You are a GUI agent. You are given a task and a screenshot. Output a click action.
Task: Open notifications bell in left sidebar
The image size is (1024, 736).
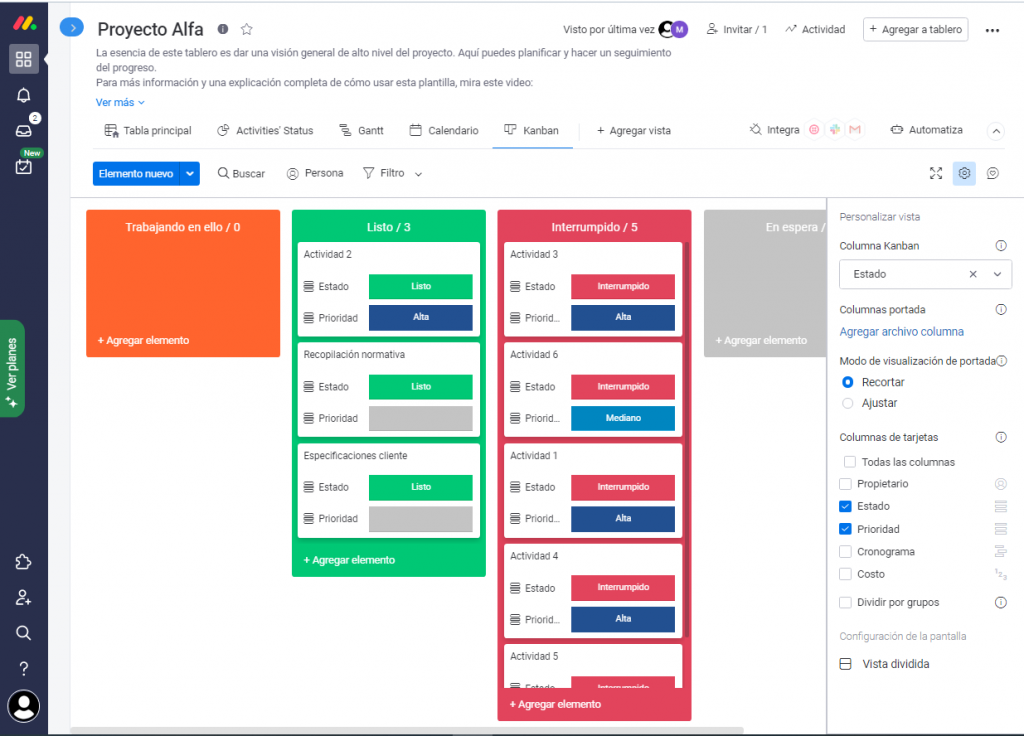coord(24,95)
